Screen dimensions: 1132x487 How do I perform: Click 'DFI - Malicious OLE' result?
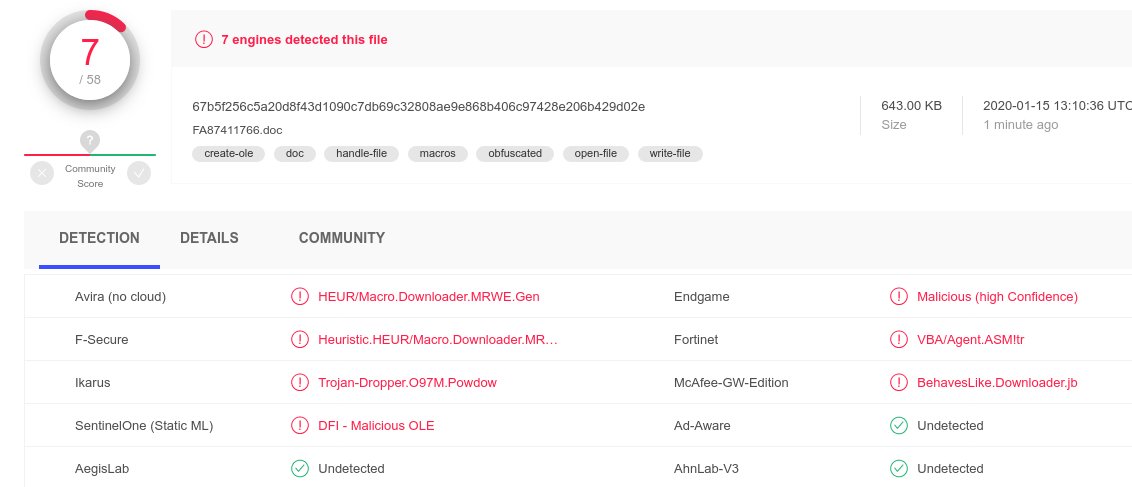click(376, 426)
